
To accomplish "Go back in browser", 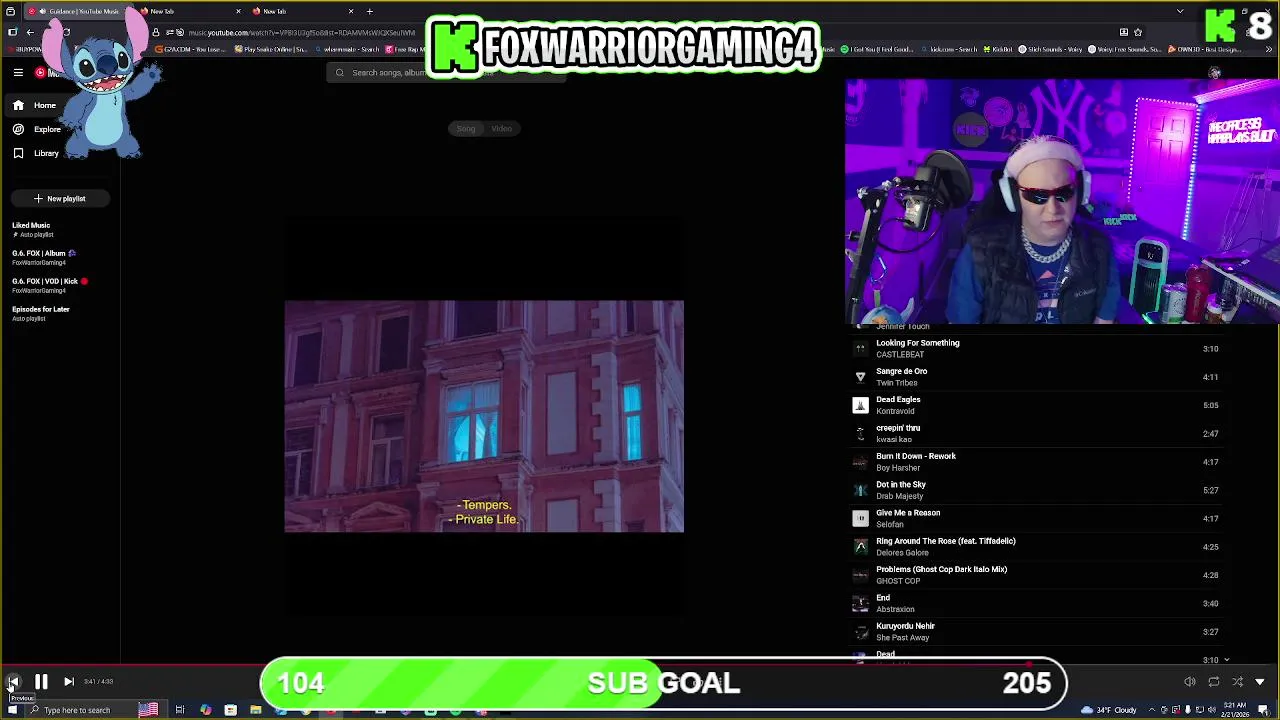I will (30, 32).
